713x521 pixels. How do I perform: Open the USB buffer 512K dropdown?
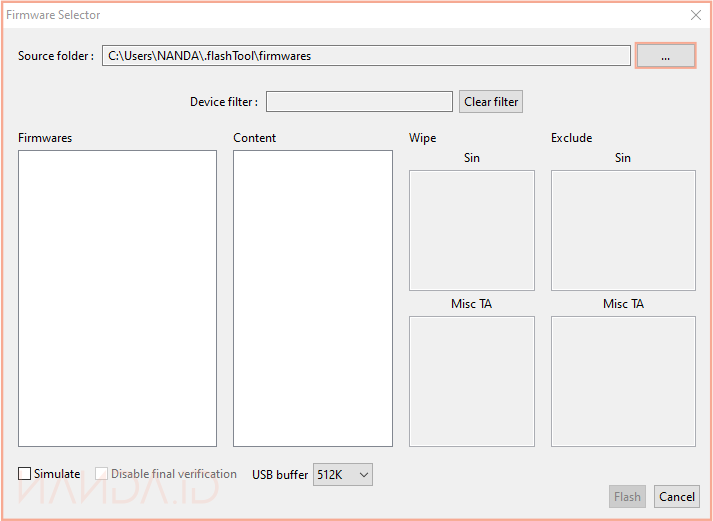[343, 474]
